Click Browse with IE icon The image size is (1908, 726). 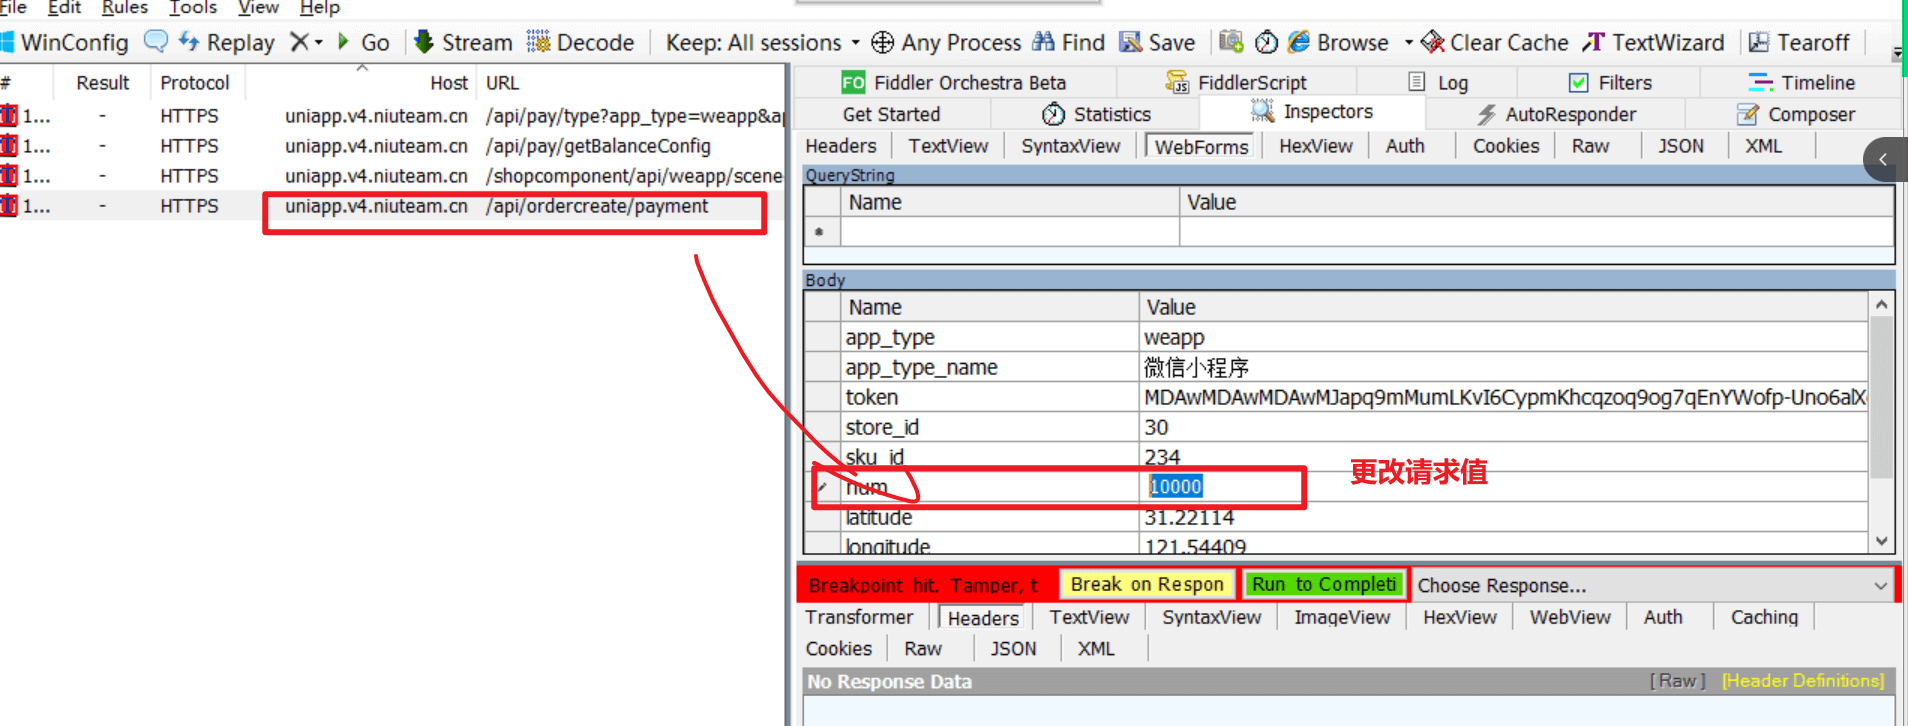tap(1338, 42)
